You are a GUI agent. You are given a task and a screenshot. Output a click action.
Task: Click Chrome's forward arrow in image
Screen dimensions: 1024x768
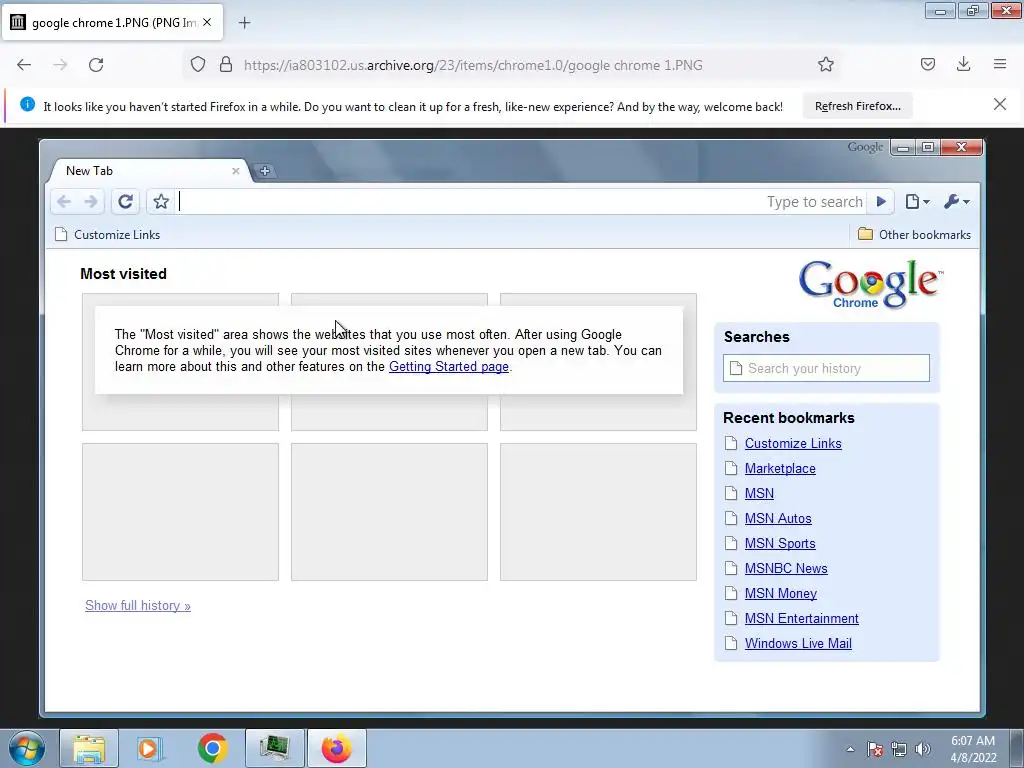(x=91, y=202)
